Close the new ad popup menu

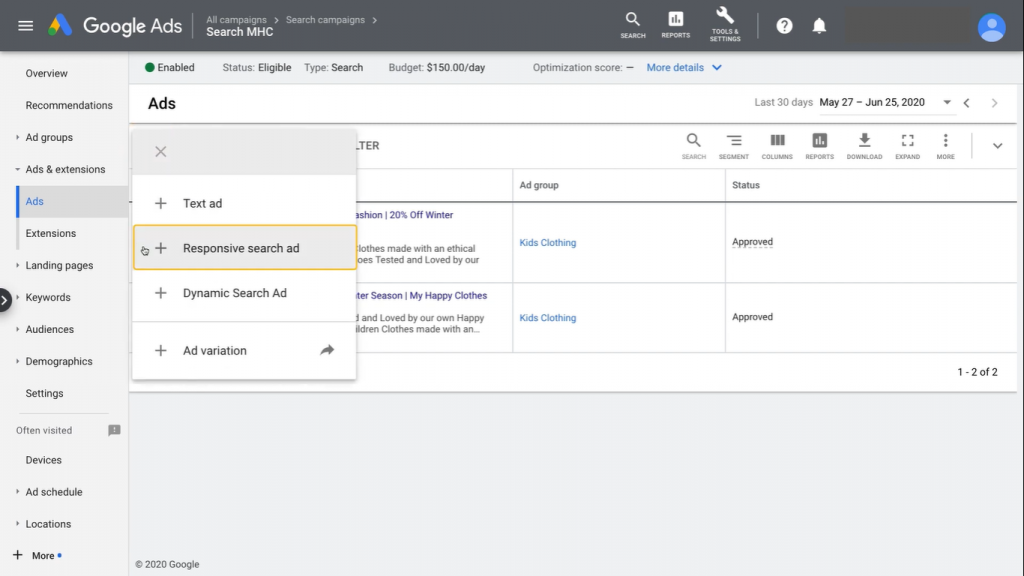click(161, 152)
